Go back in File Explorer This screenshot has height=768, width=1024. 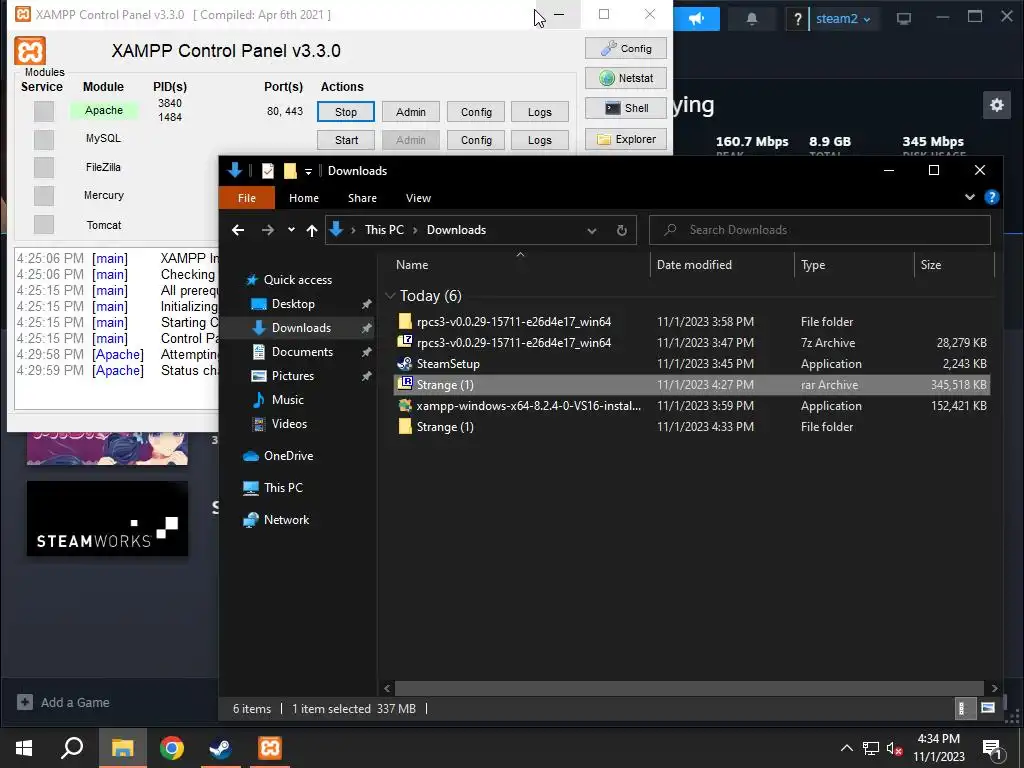click(238, 230)
